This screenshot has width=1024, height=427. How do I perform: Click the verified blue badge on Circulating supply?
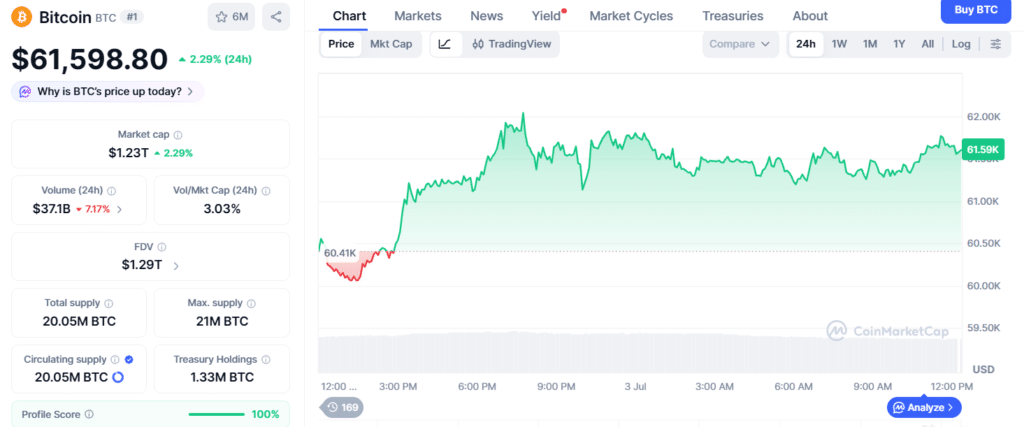pyautogui.click(x=129, y=360)
